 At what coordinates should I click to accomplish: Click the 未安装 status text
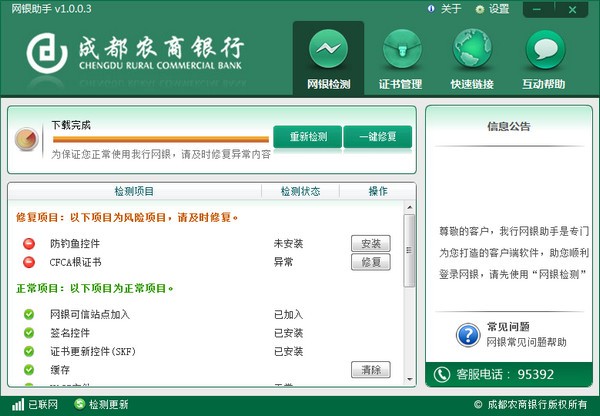[x=289, y=243]
